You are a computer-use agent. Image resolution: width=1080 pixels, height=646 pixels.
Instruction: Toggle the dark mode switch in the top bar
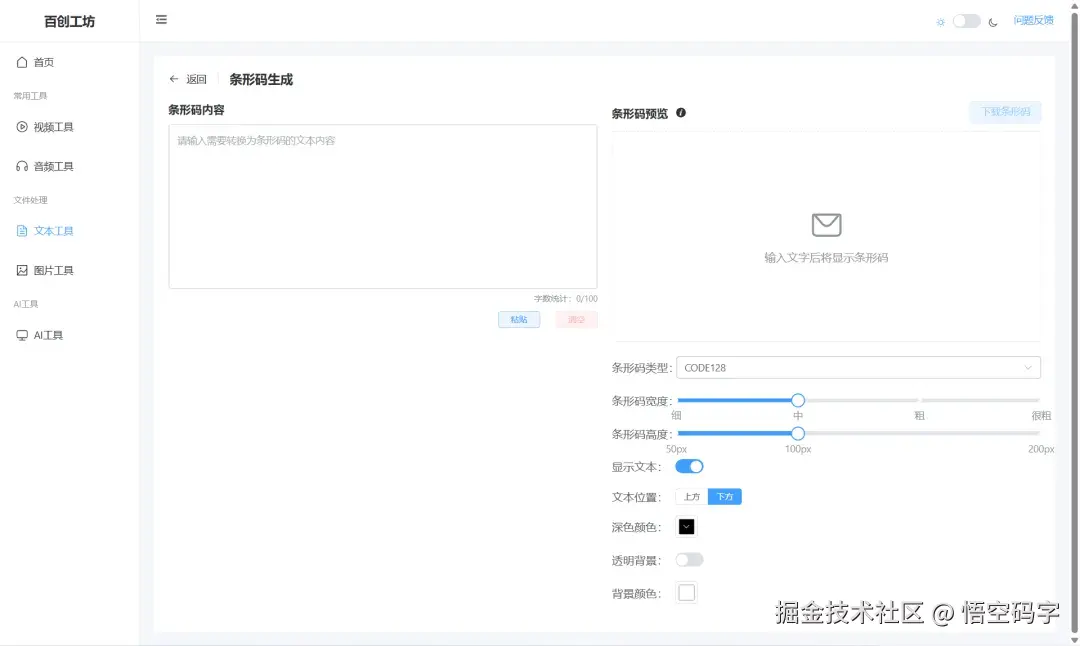[963, 20]
